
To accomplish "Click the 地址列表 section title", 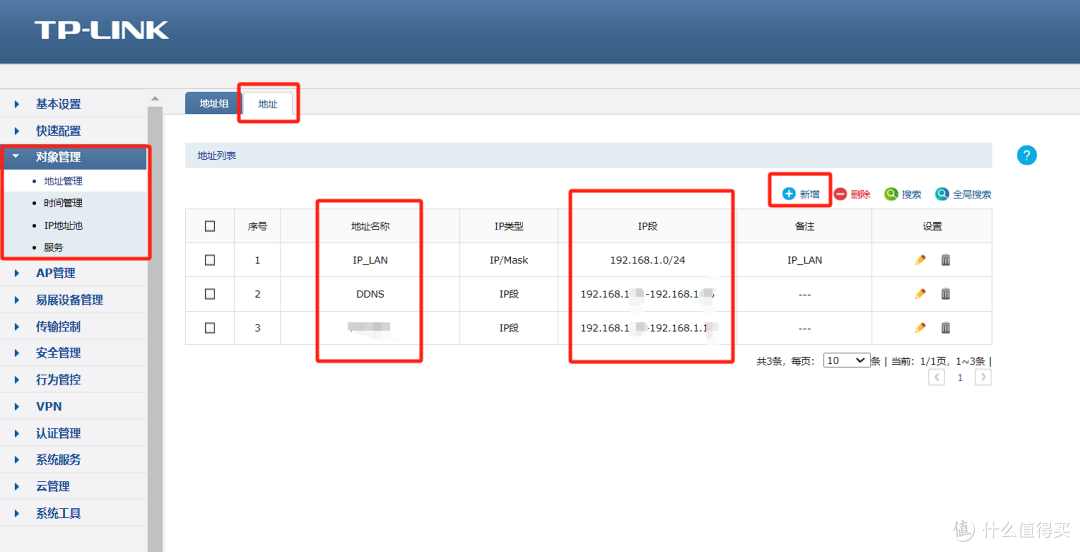I will point(217,156).
